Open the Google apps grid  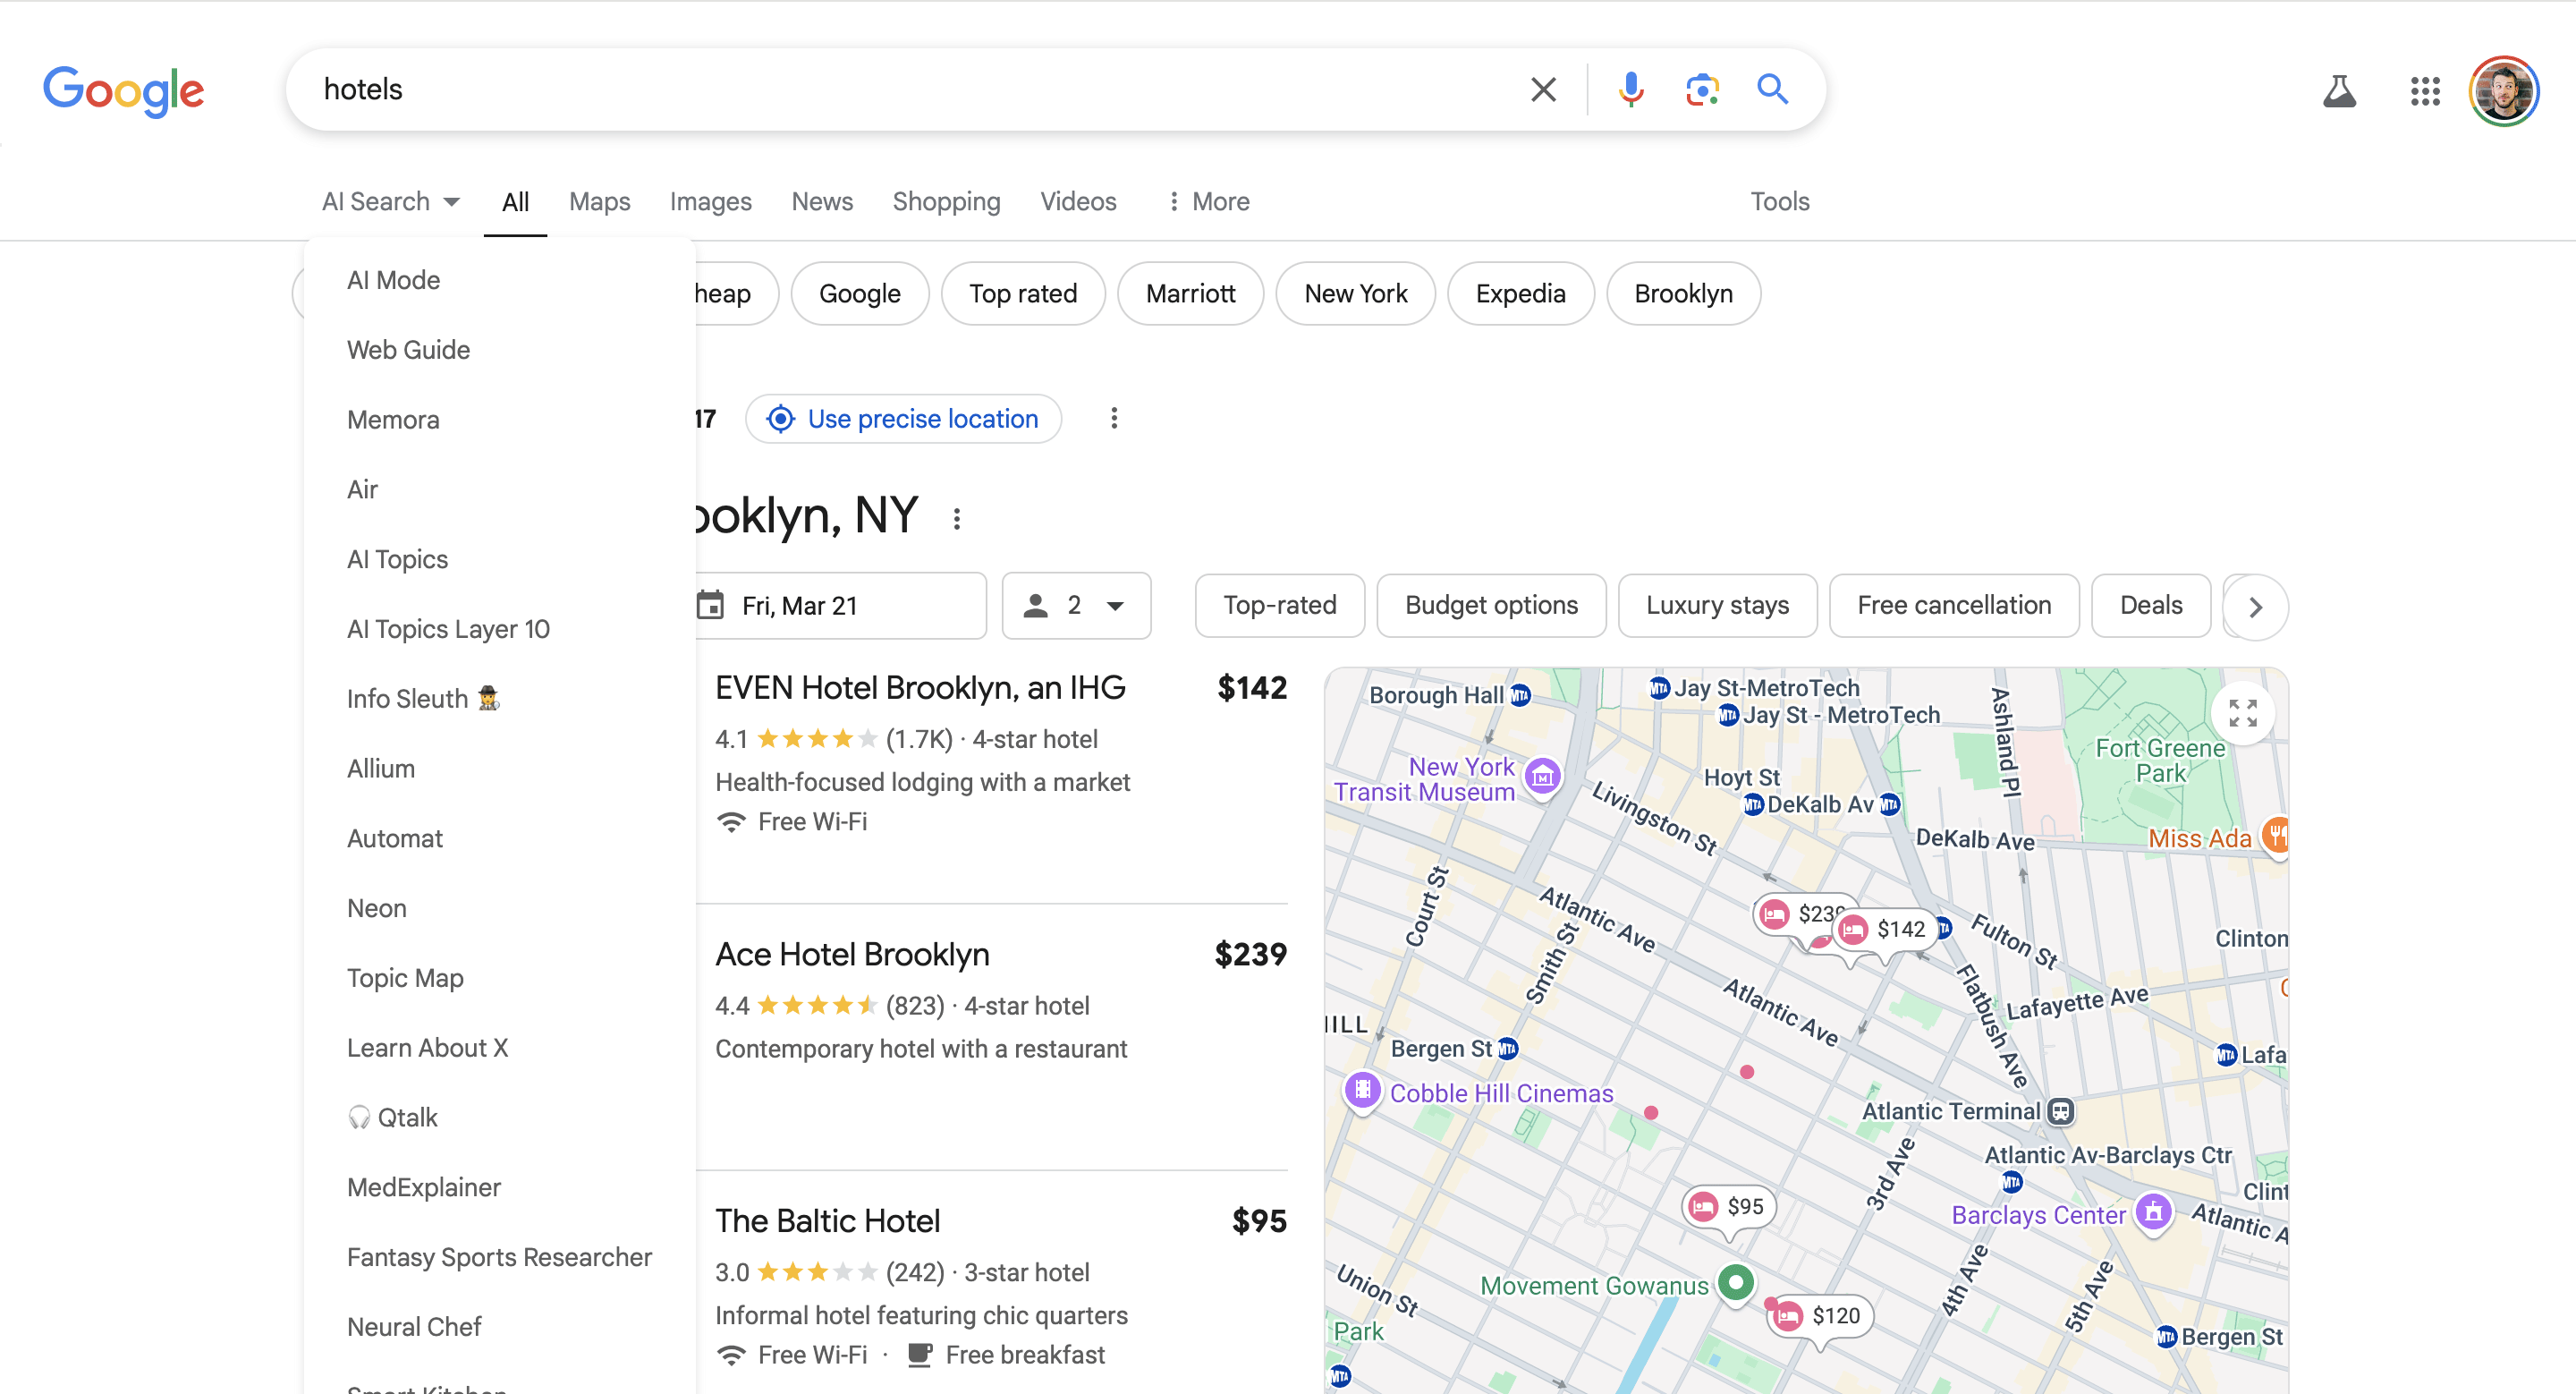2425,91
